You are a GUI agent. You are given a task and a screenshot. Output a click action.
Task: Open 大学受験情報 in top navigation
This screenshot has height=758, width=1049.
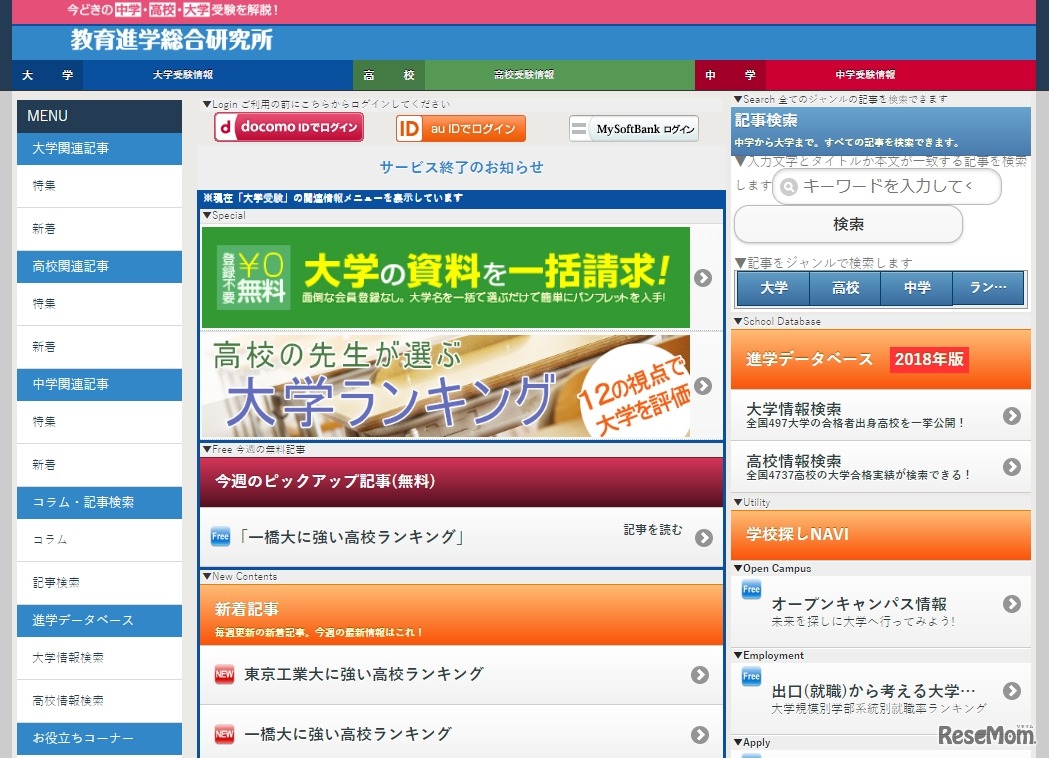183,75
